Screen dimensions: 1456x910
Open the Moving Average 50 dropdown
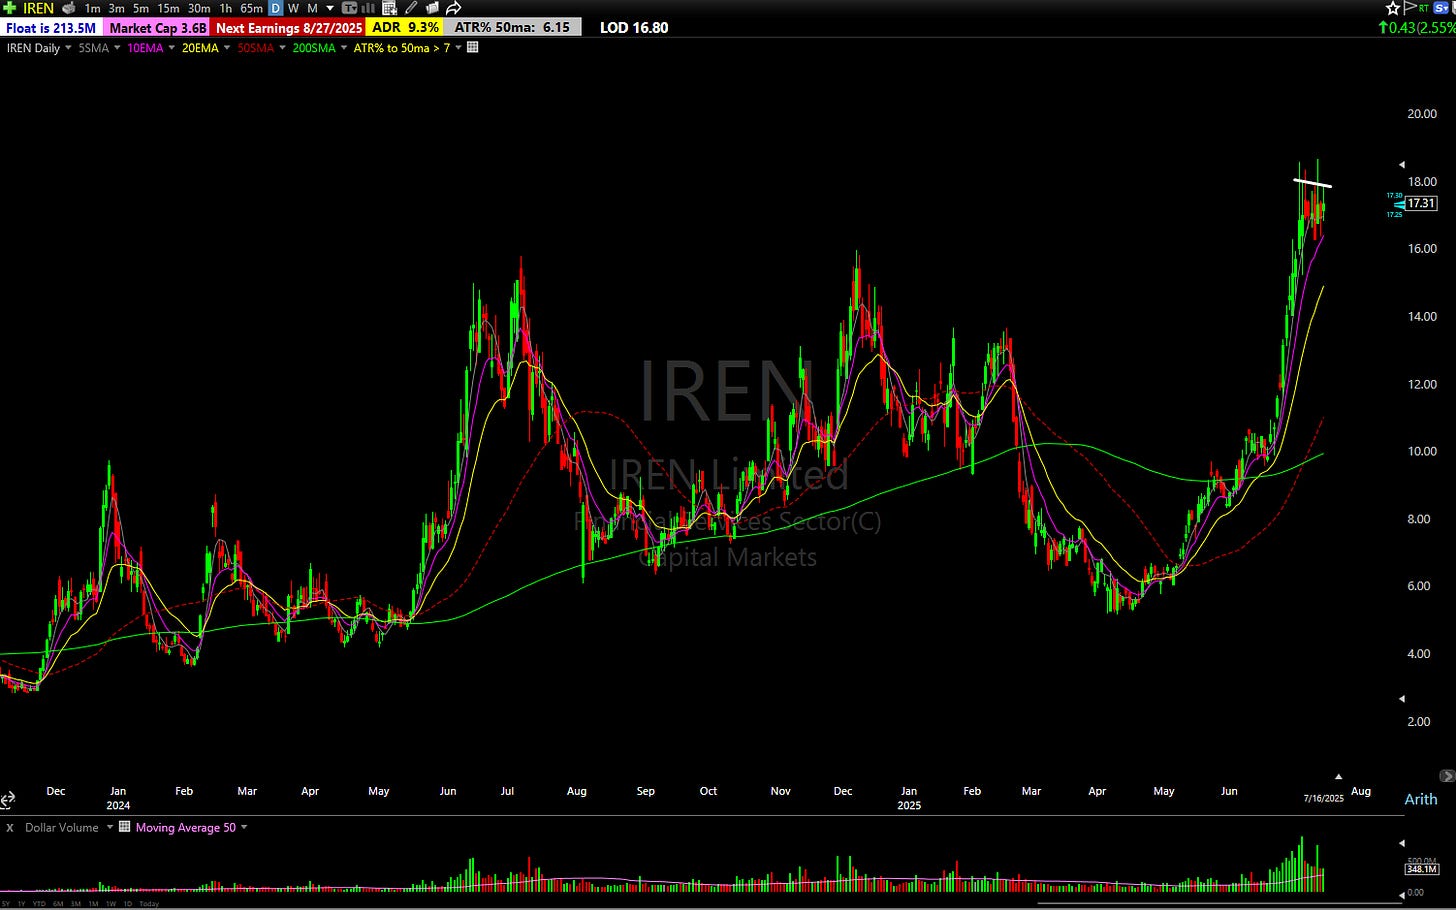coord(244,827)
